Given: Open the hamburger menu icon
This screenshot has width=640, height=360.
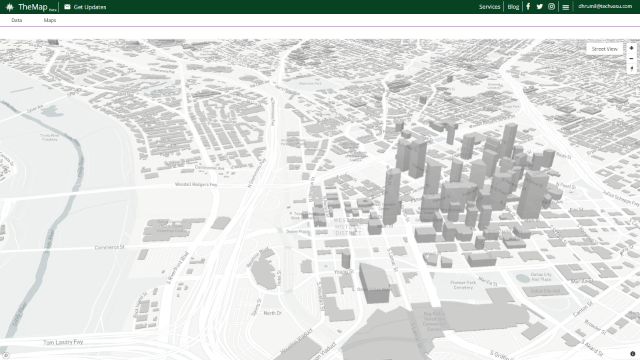Looking at the screenshot, I should click(x=566, y=7).
